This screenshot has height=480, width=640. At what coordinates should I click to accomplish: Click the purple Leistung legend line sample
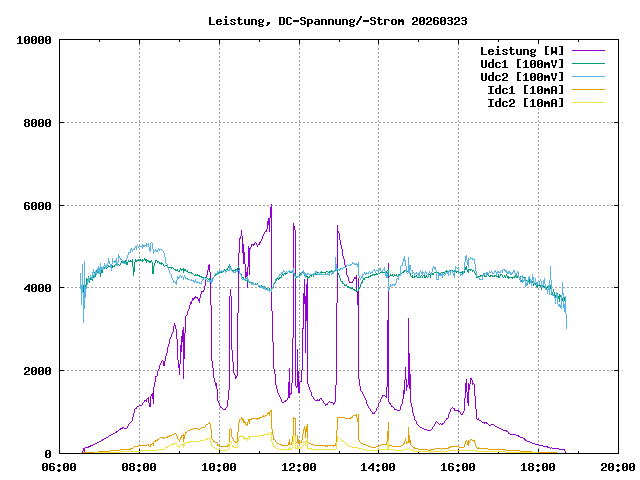click(x=588, y=51)
